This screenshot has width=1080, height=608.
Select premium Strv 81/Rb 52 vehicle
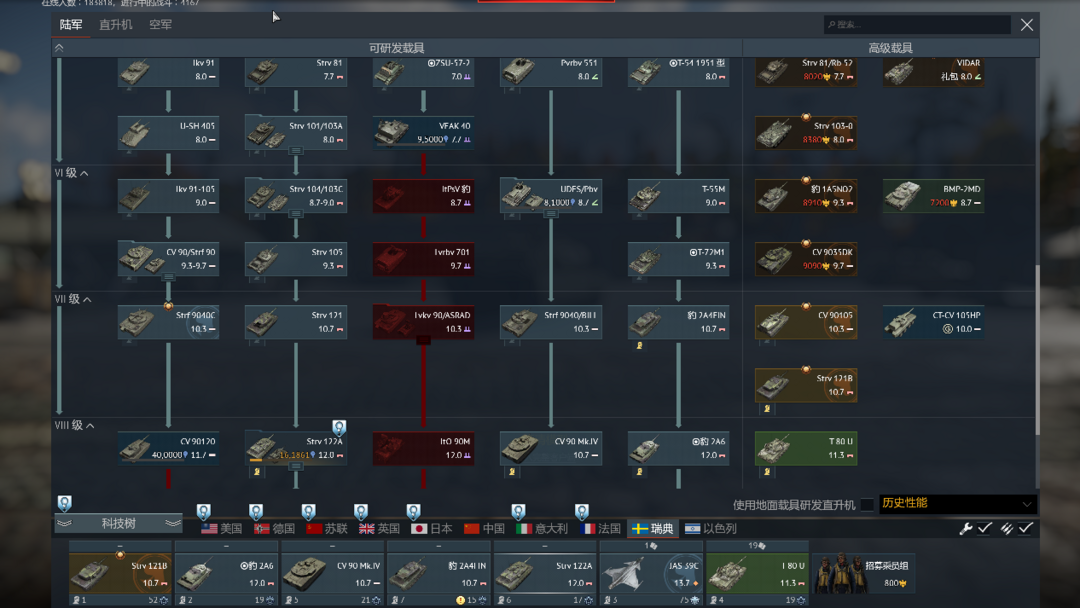click(806, 72)
